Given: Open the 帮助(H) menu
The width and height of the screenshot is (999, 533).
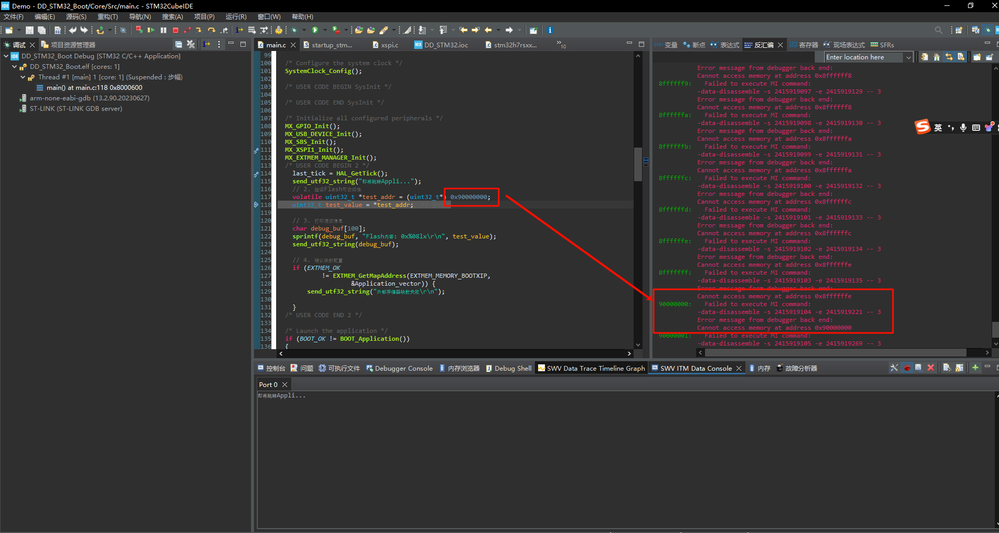Looking at the screenshot, I should tap(302, 17).
